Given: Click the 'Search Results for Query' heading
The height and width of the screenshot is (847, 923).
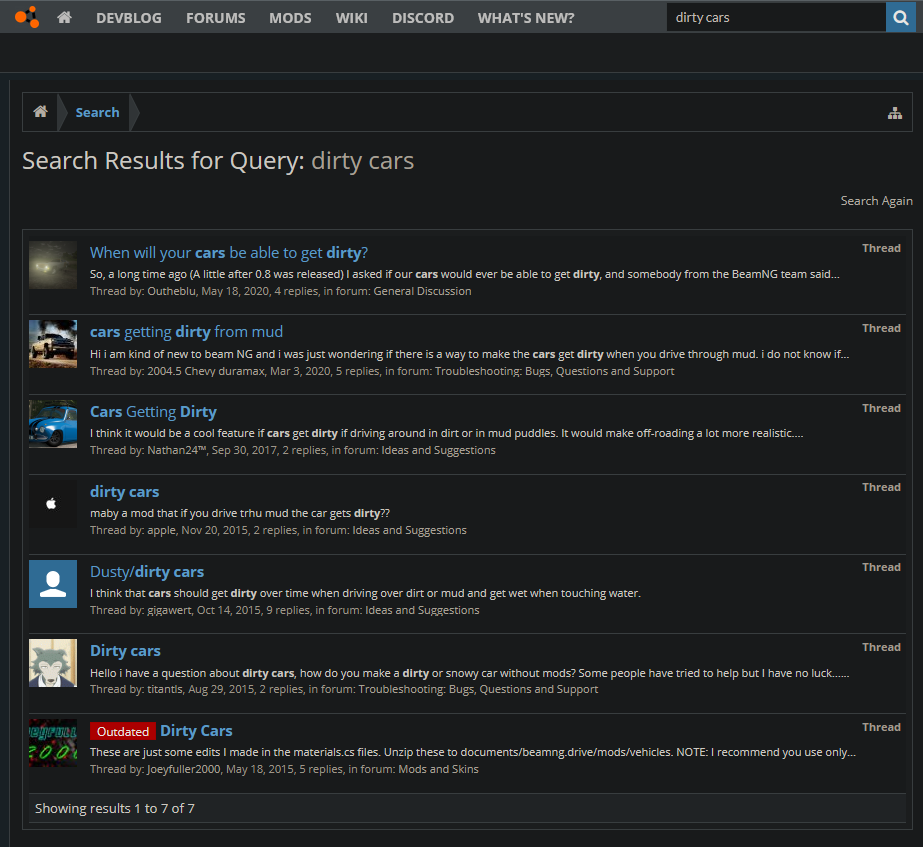Looking at the screenshot, I should click(x=218, y=161).
